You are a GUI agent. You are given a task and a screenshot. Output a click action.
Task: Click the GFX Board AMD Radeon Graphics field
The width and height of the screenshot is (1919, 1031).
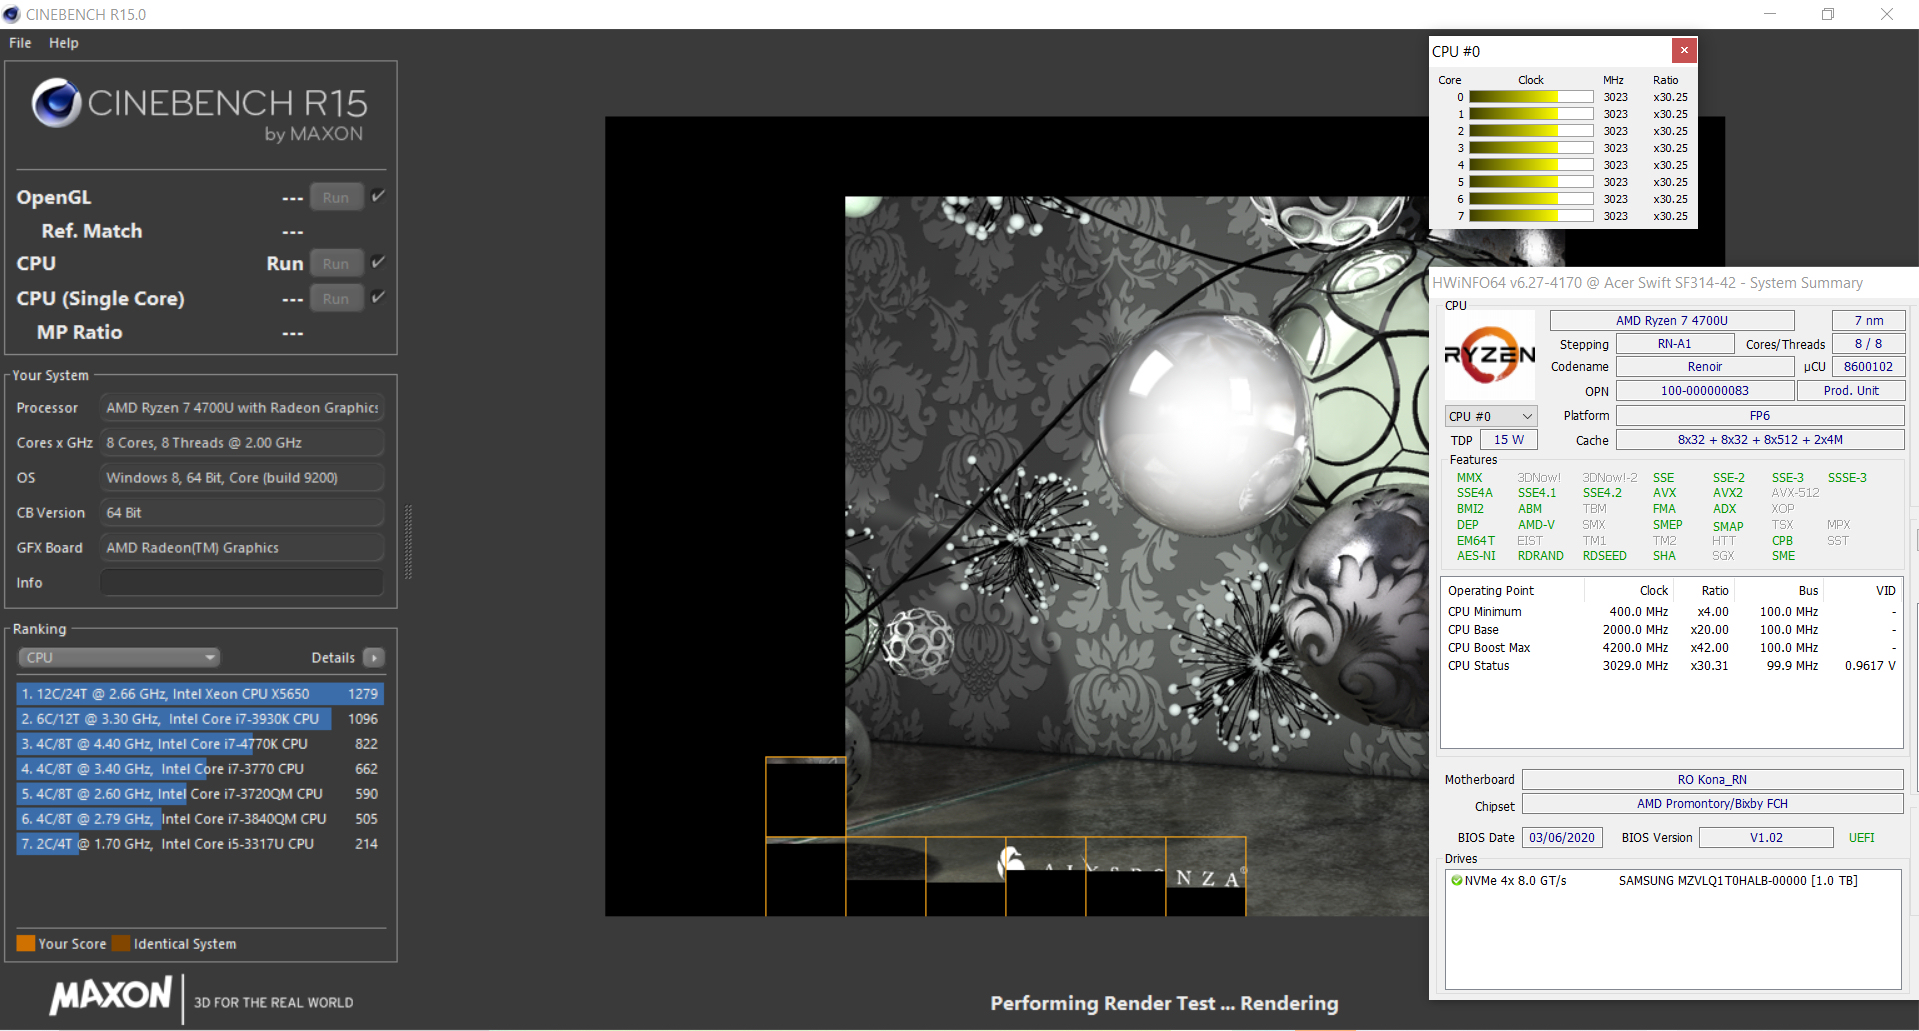(242, 547)
